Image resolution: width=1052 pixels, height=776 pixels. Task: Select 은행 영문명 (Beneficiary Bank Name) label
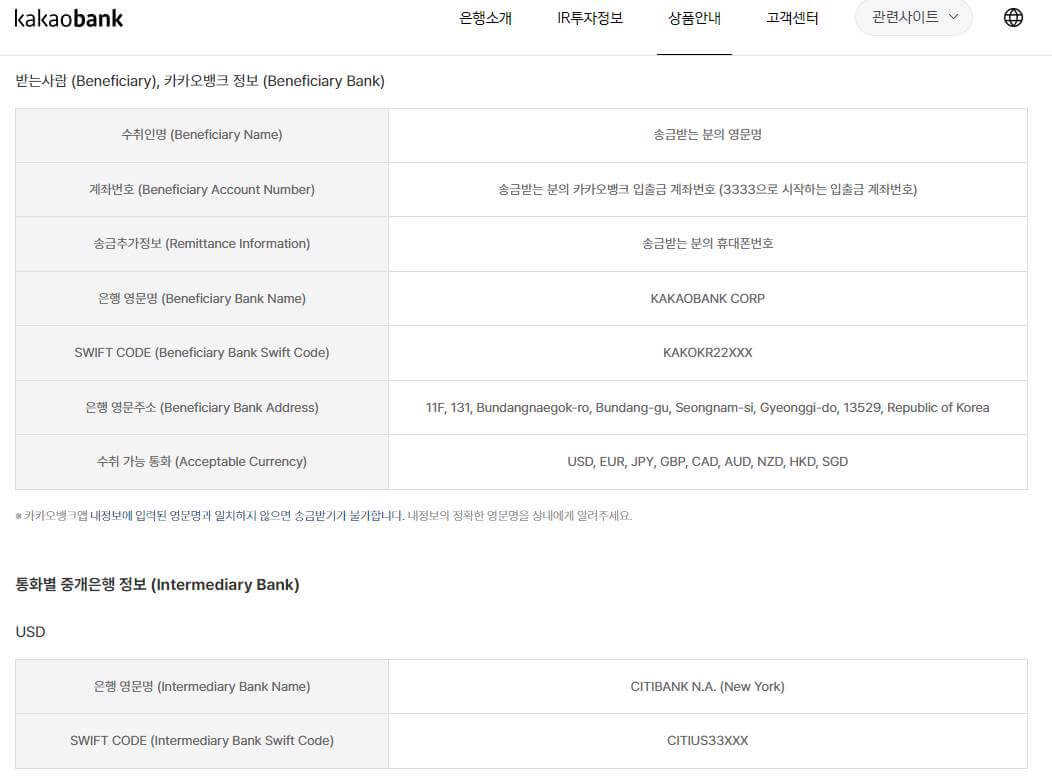(202, 298)
